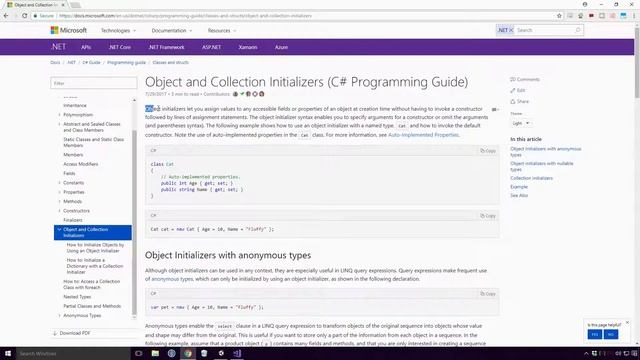Collapse Object and Collection Initializers node
Screen dimensions: 640x360
(x=59, y=230)
